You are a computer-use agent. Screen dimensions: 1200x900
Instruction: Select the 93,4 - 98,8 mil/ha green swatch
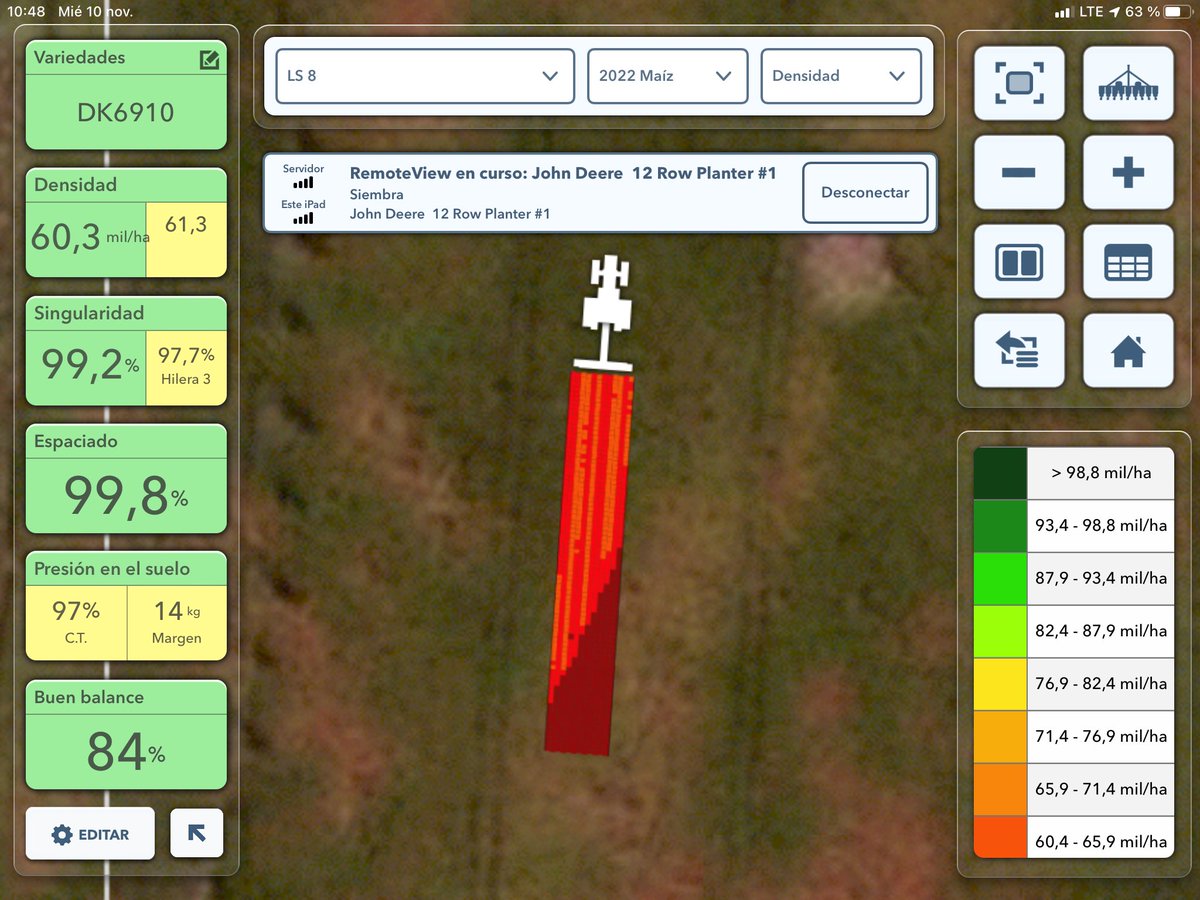pyautogui.click(x=1000, y=526)
